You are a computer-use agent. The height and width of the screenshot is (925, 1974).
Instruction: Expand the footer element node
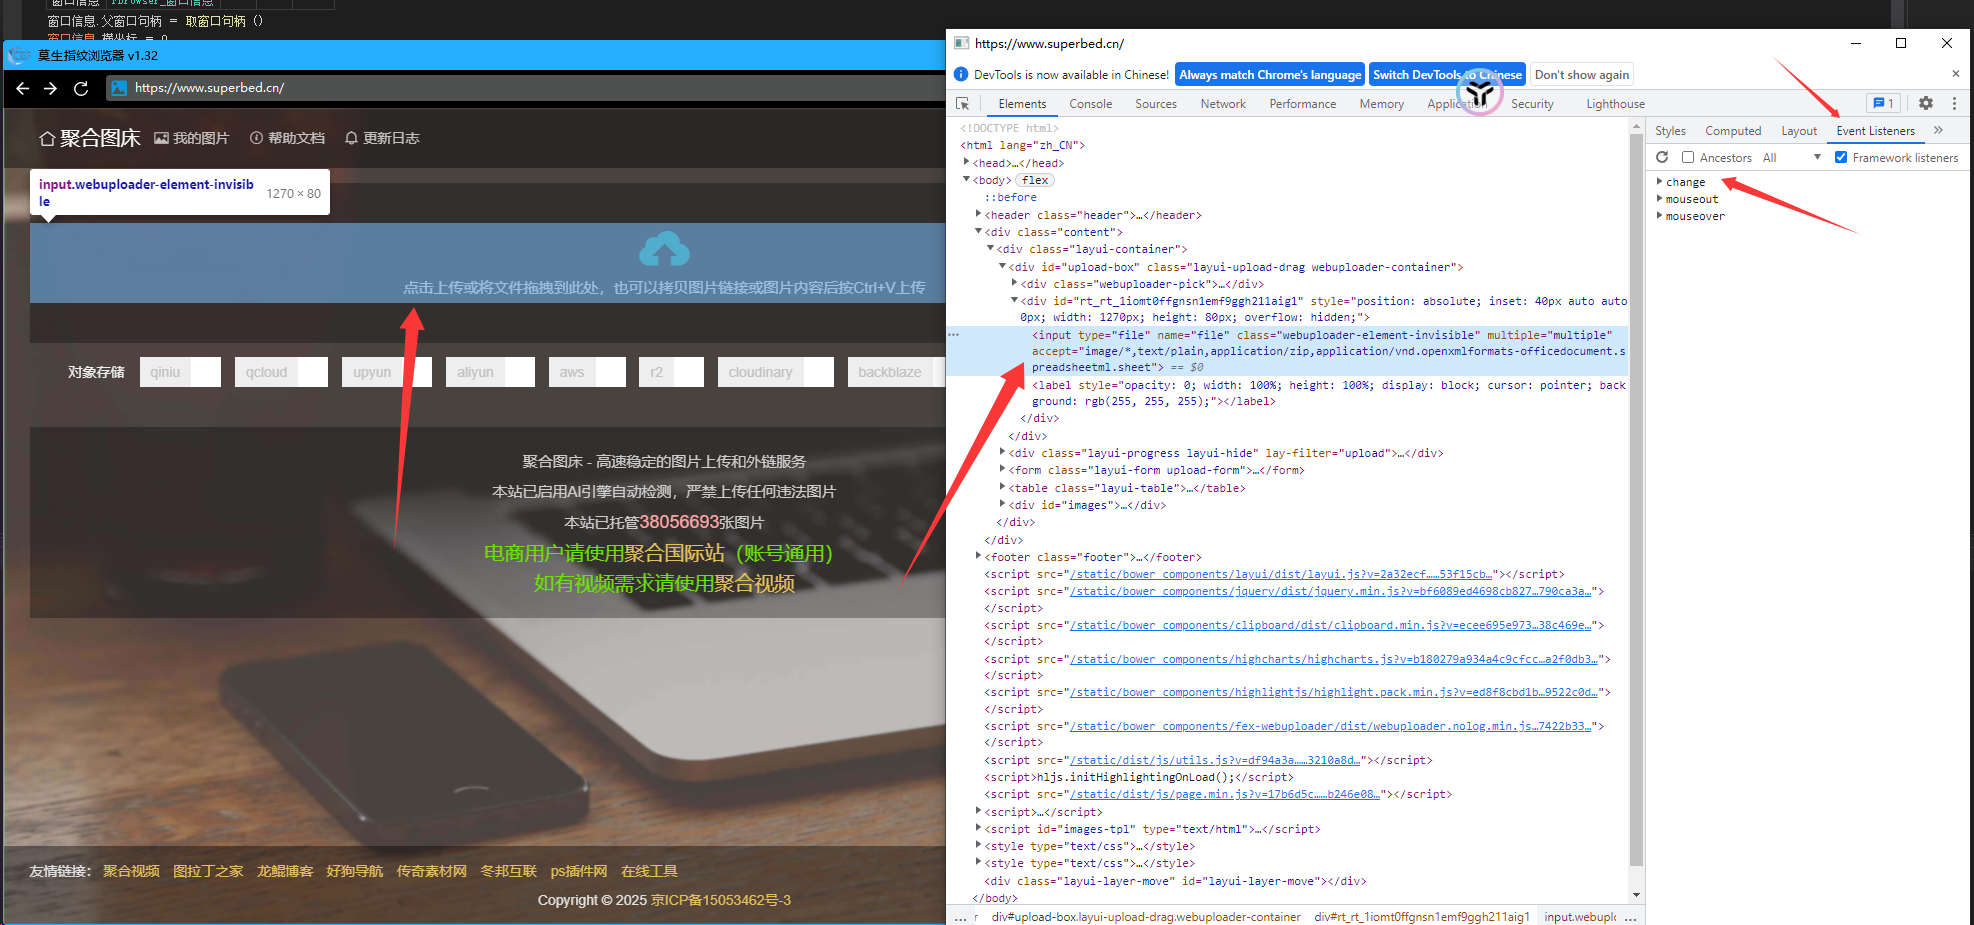click(x=979, y=557)
